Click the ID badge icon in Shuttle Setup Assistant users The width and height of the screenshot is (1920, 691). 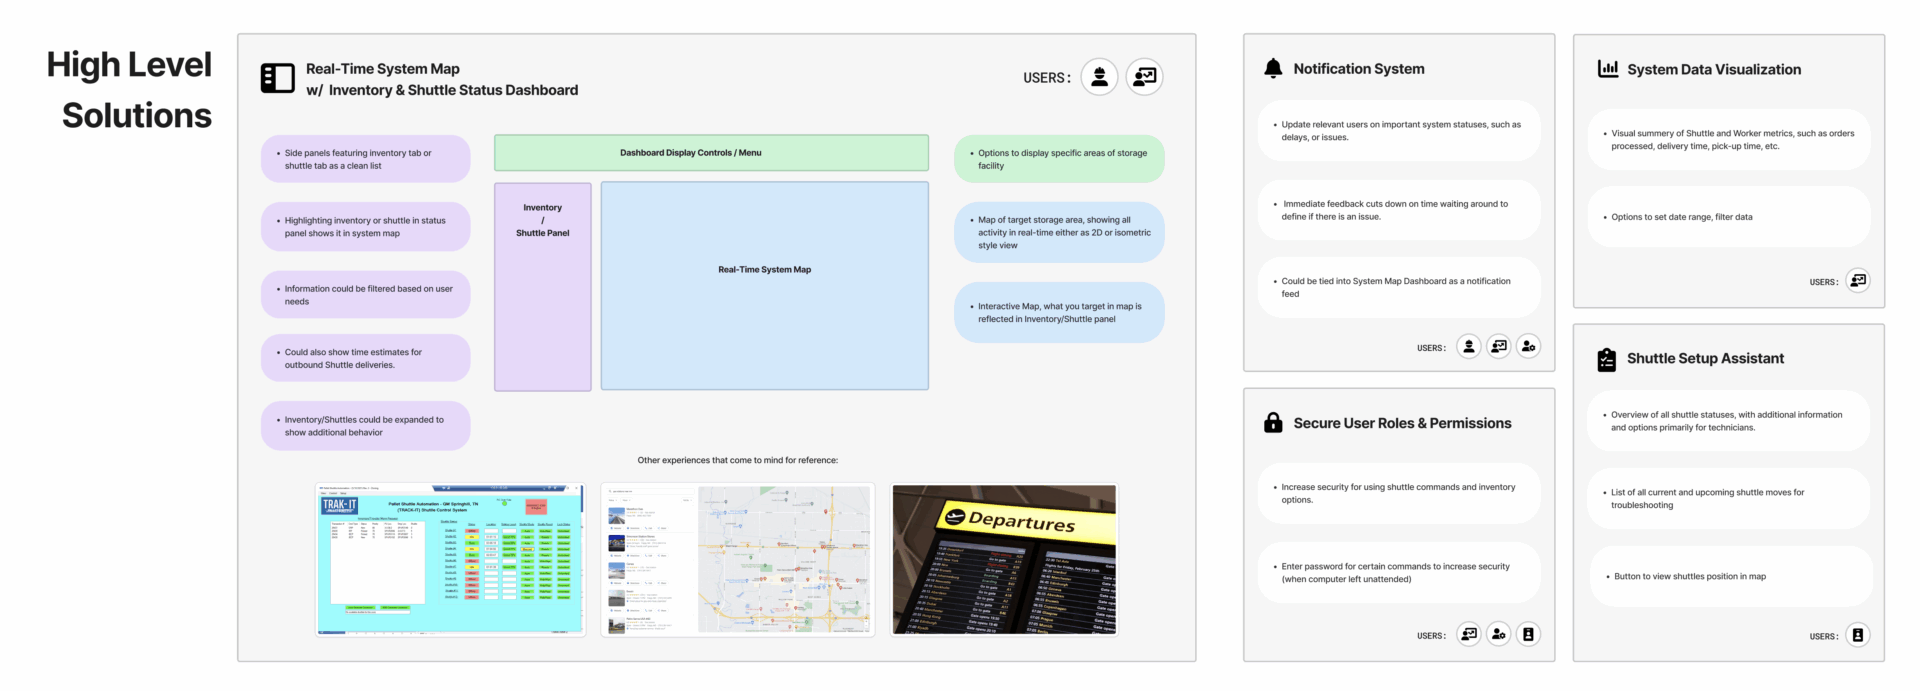pos(1857,635)
